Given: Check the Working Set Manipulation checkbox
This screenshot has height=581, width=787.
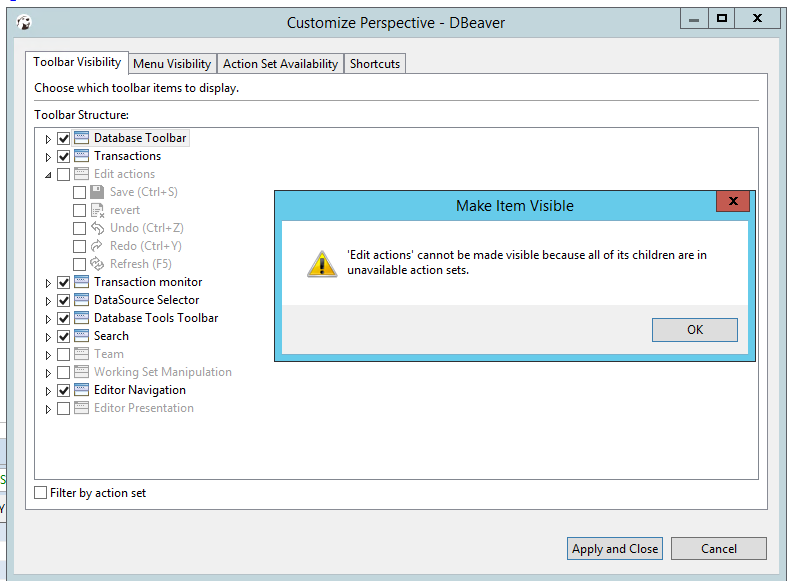Looking at the screenshot, I should 63,373.
